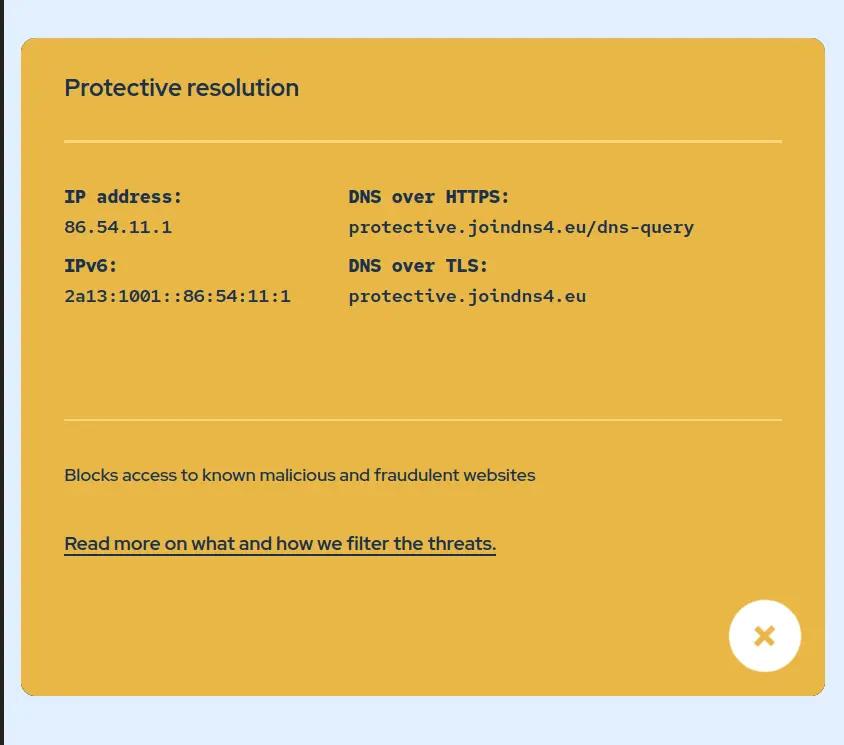Click the Read more text of link
844x745 pixels.
112,544
